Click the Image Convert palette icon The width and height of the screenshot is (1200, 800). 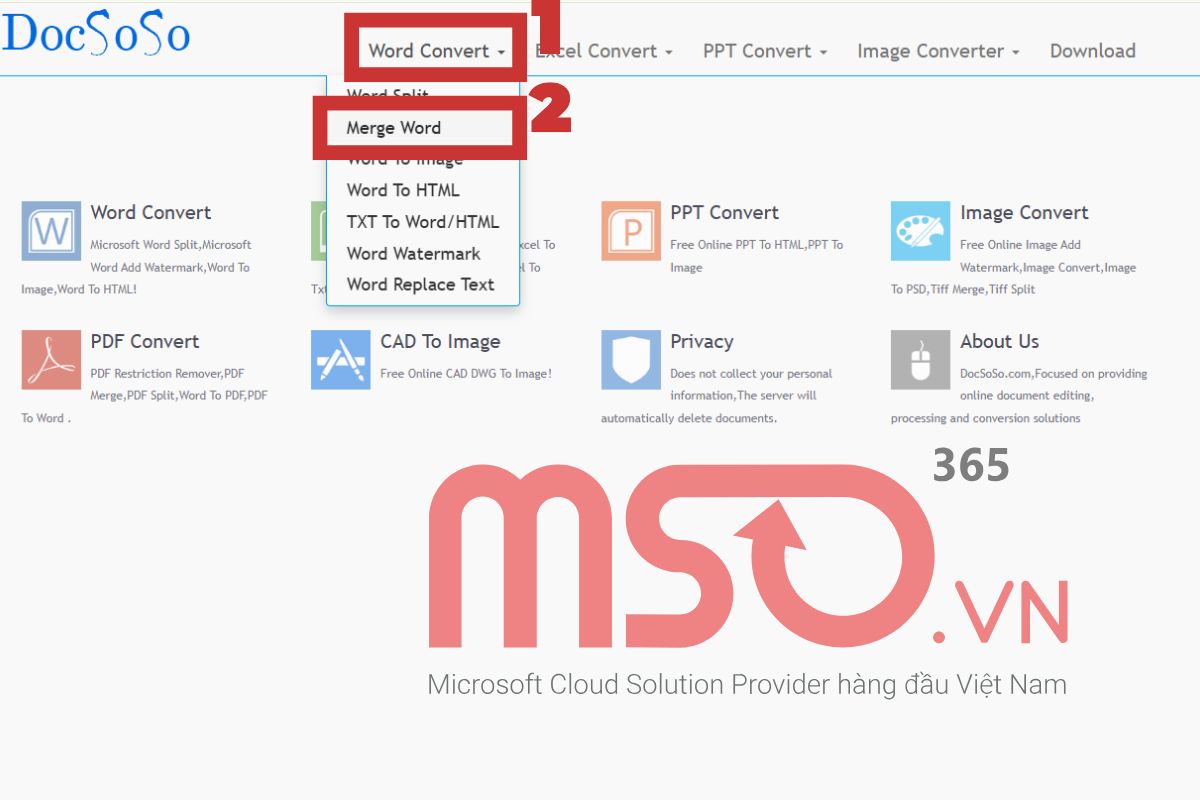tap(921, 231)
